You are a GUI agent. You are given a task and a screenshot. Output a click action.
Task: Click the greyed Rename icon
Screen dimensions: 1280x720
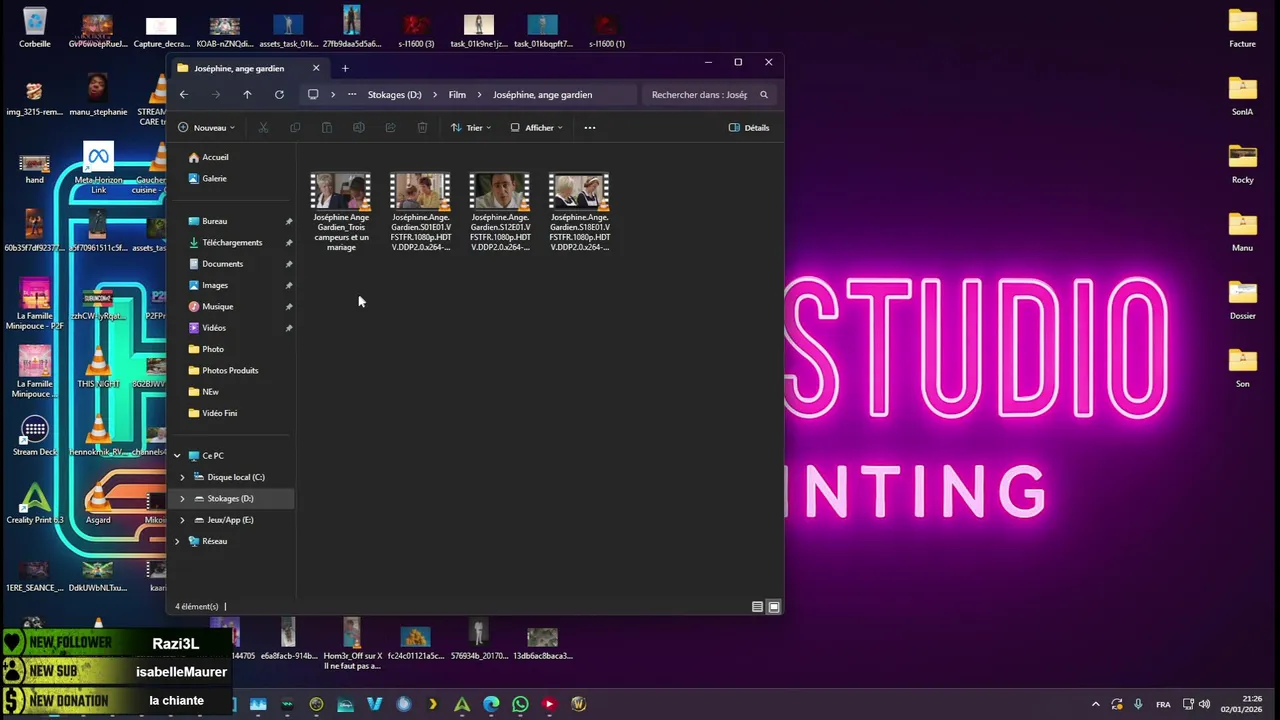[358, 128]
